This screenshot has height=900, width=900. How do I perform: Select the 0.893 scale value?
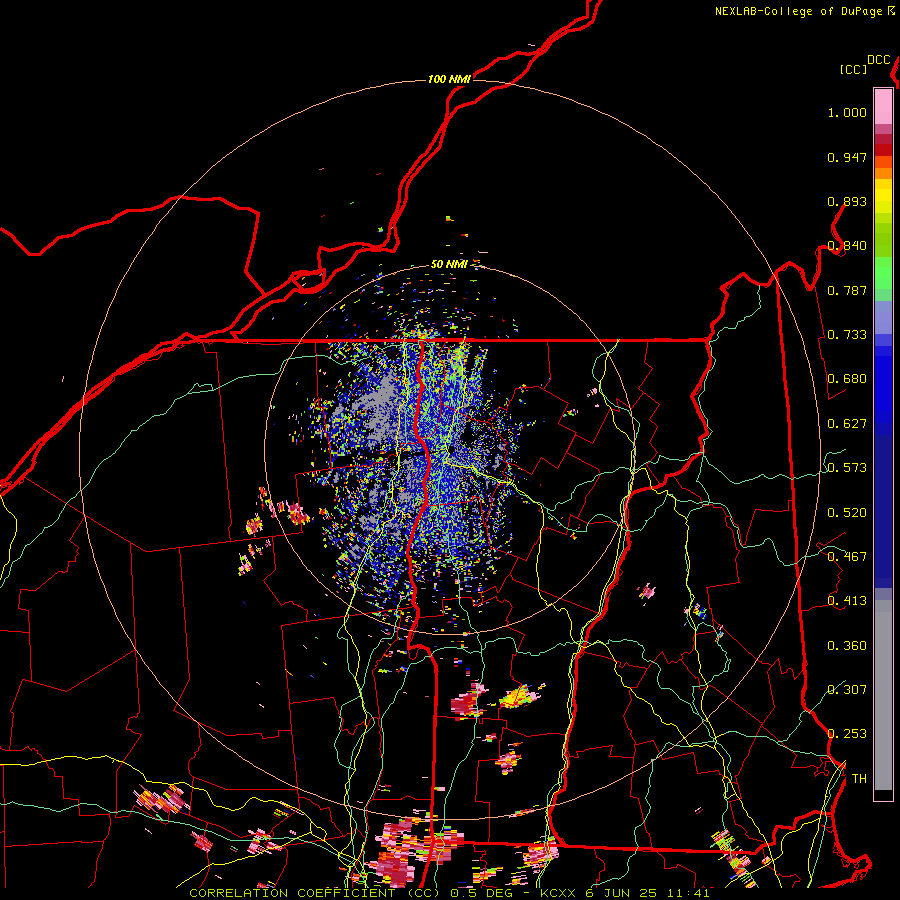pyautogui.click(x=847, y=201)
